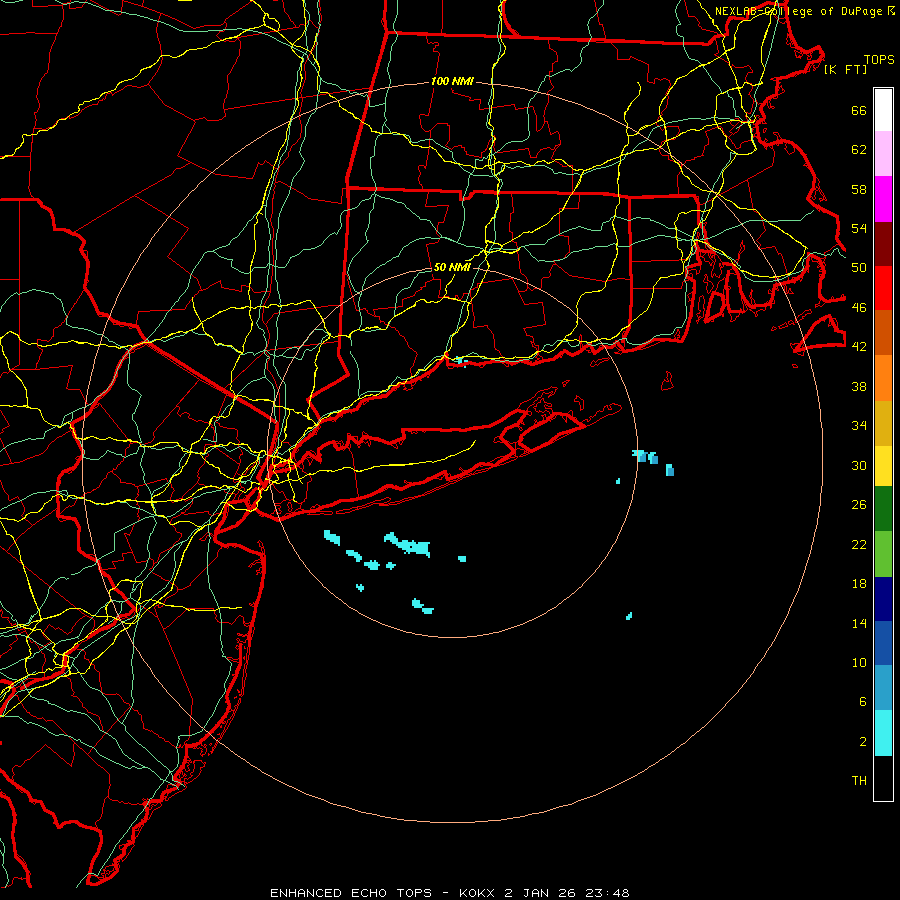The height and width of the screenshot is (900, 900).
Task: Click the magenta 58 kft legend swatch
Action: click(883, 199)
